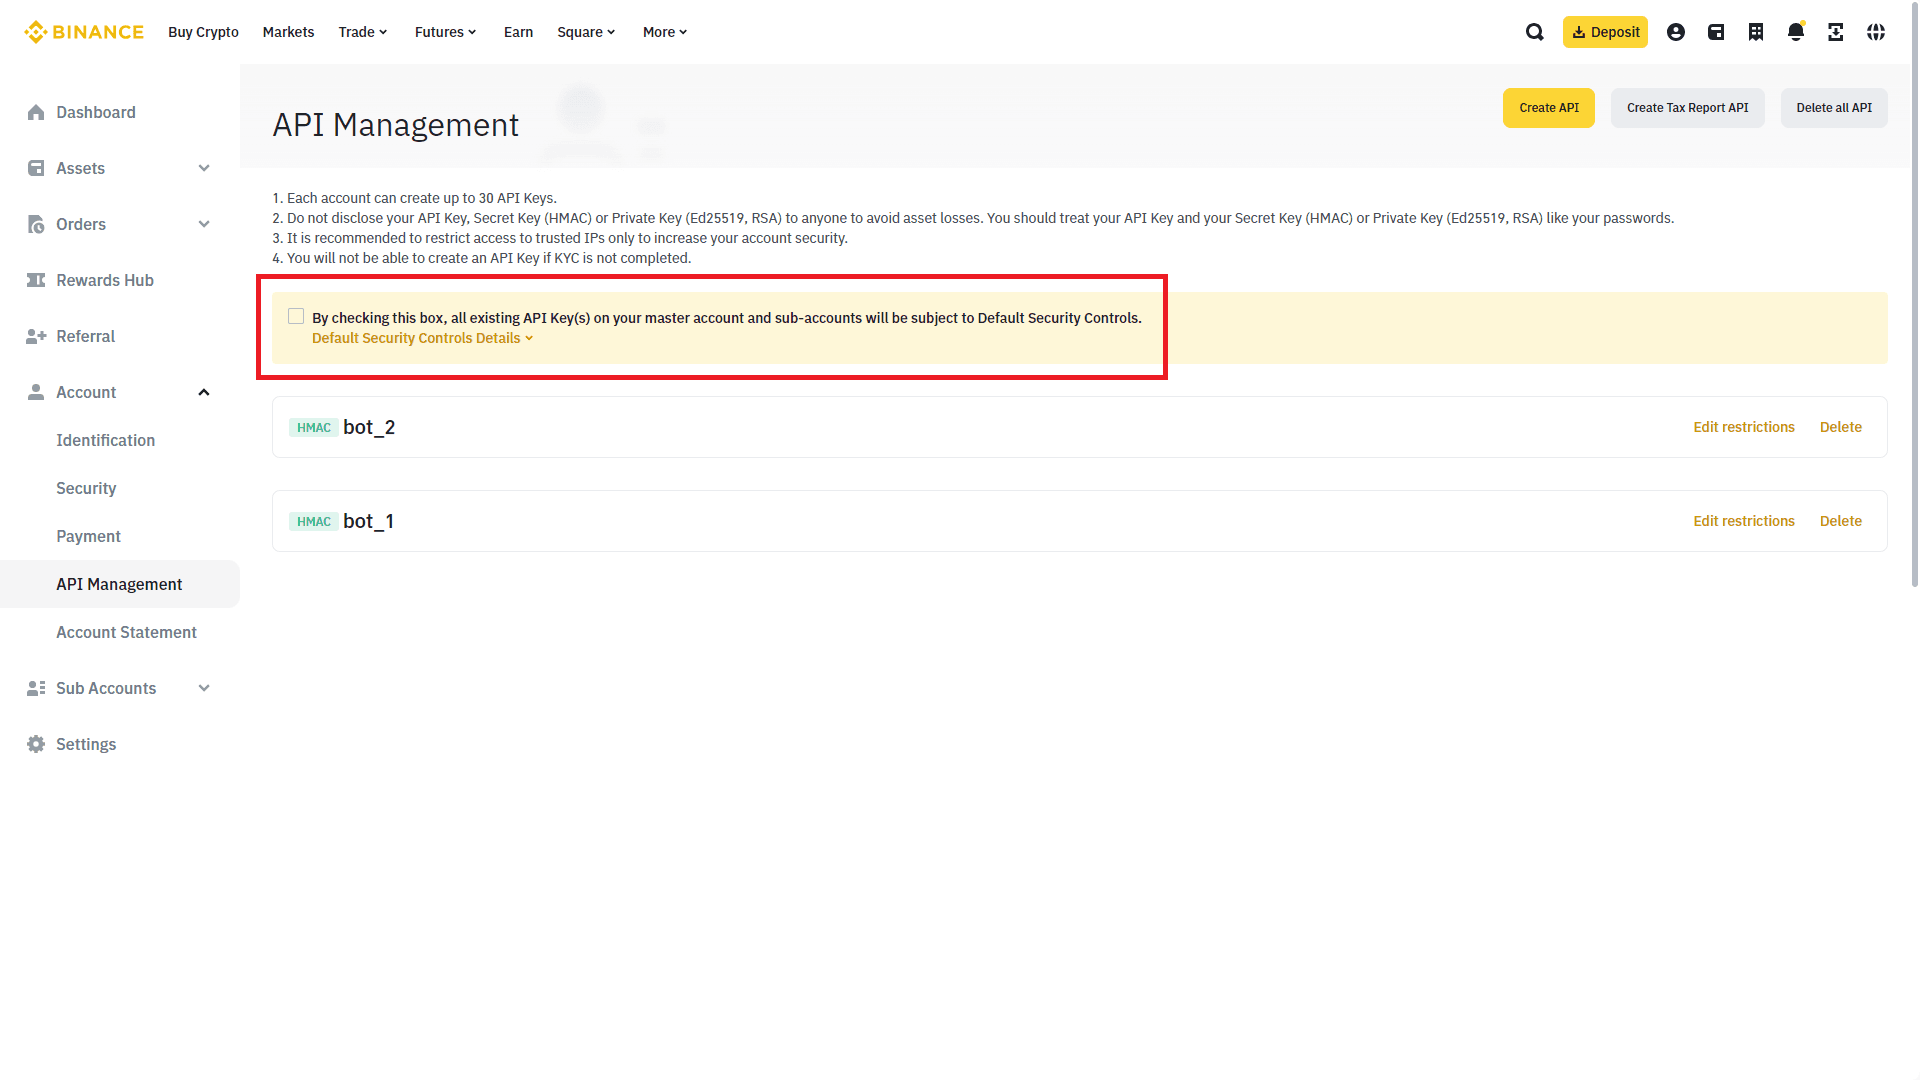Click the HMAC tag beside bot_2
Screen dimensions: 1920x1080
coord(314,428)
